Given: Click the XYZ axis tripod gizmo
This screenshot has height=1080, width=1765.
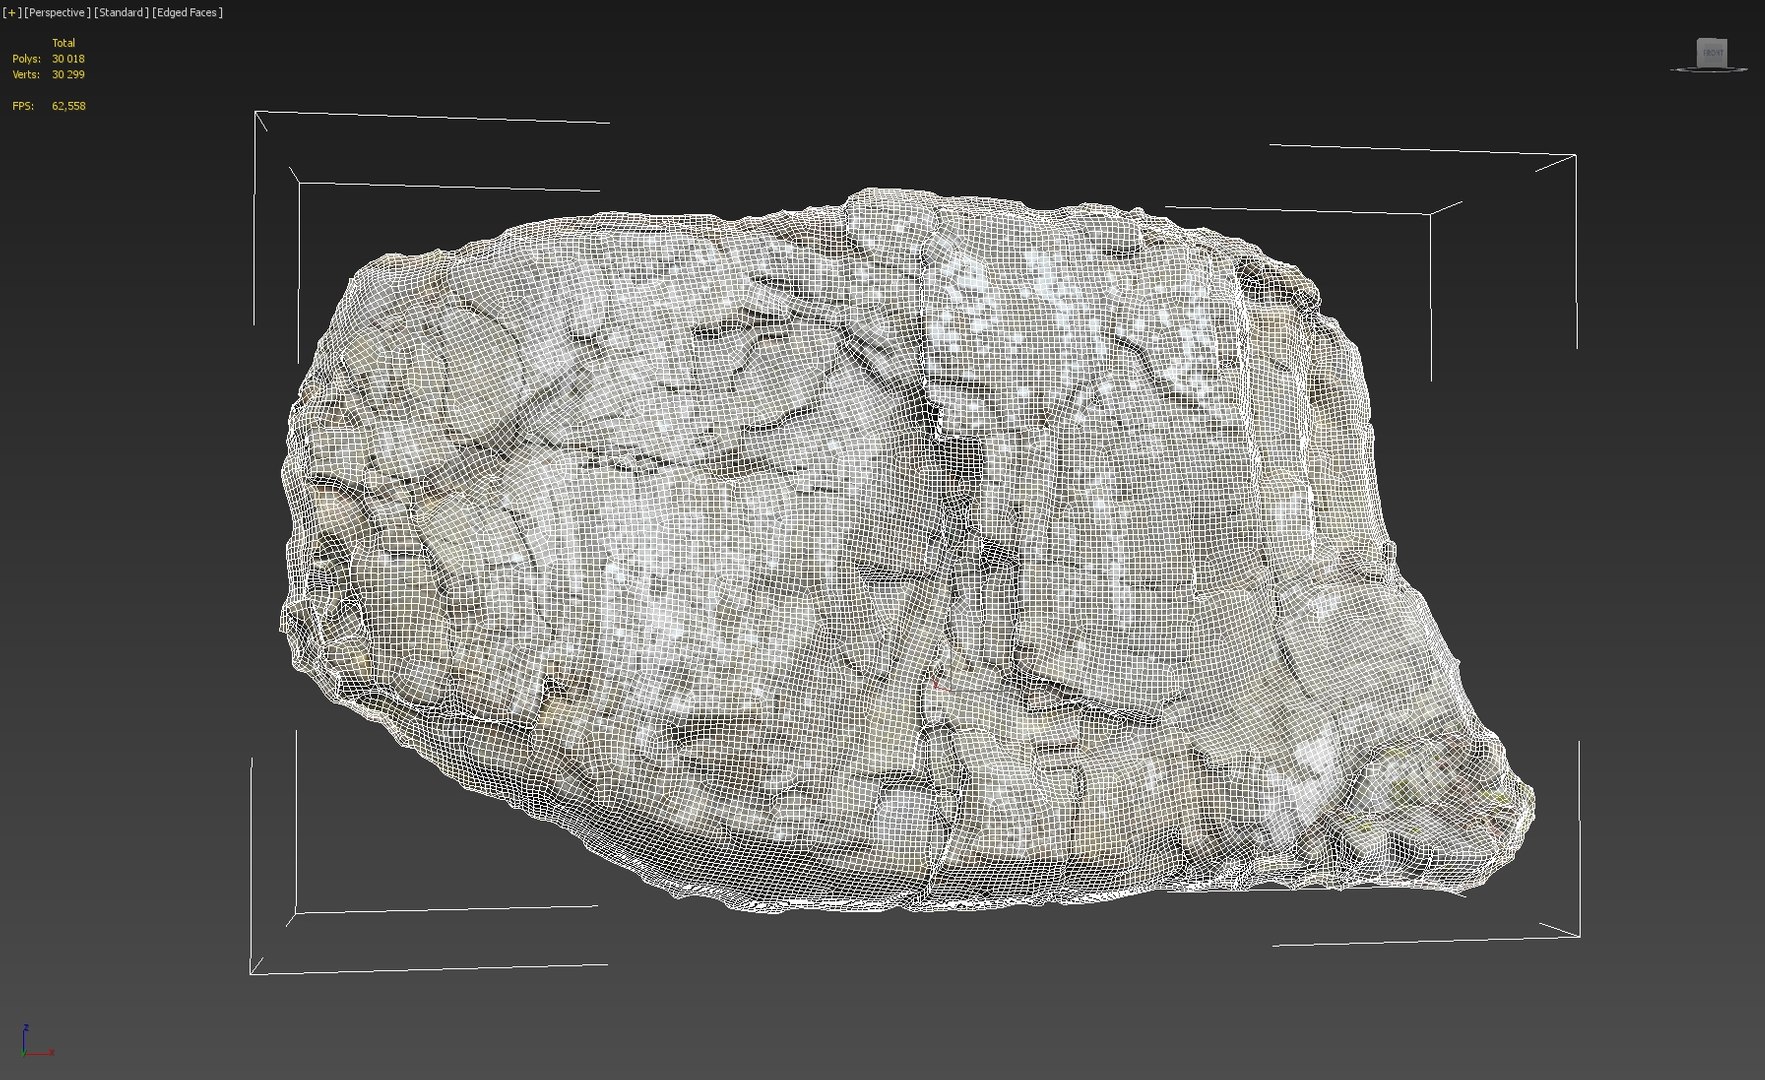Looking at the screenshot, I should (x=36, y=1041).
